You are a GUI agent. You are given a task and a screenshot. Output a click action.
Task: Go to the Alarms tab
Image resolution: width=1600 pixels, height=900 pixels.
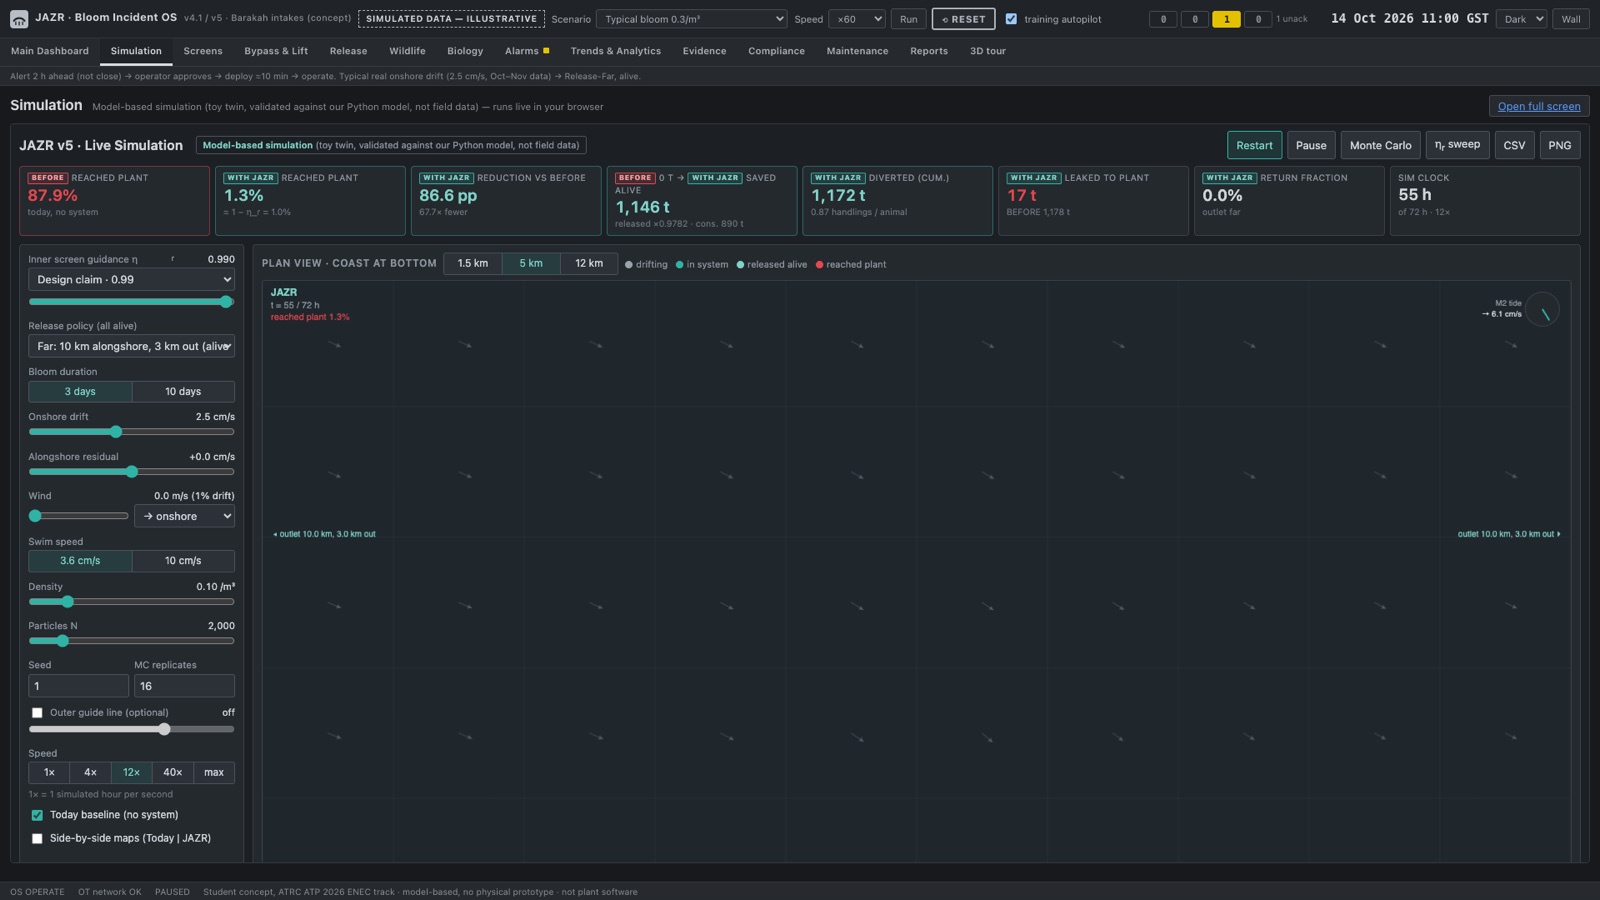[x=526, y=51]
